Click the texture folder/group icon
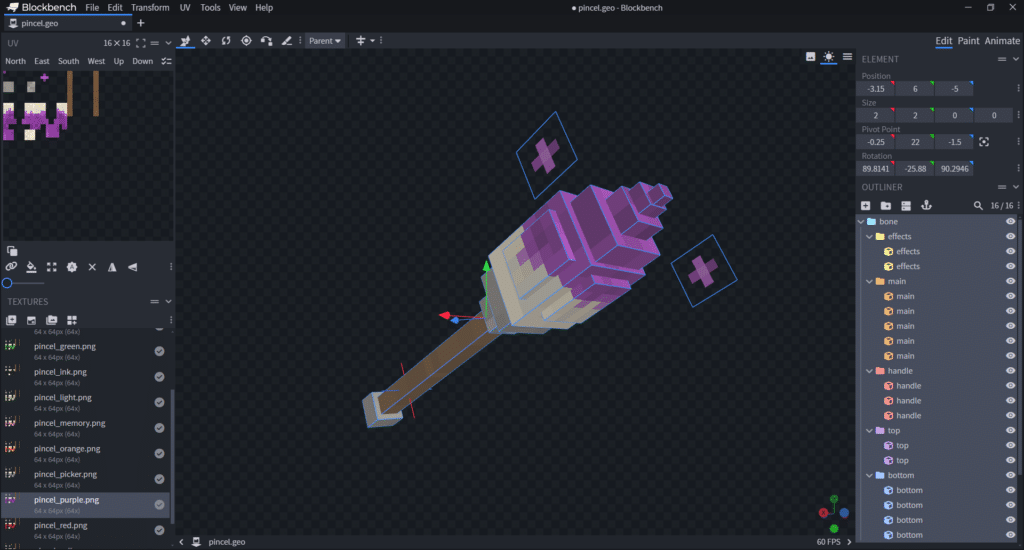 52,320
